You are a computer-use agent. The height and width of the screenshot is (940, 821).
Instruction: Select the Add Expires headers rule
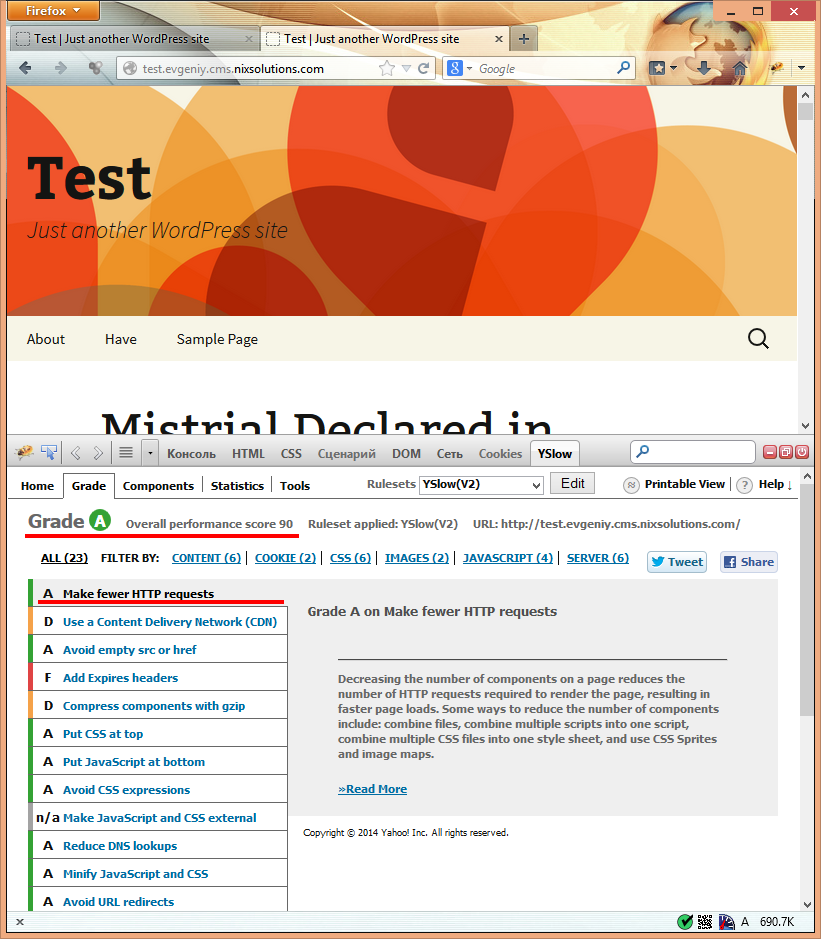(x=120, y=678)
